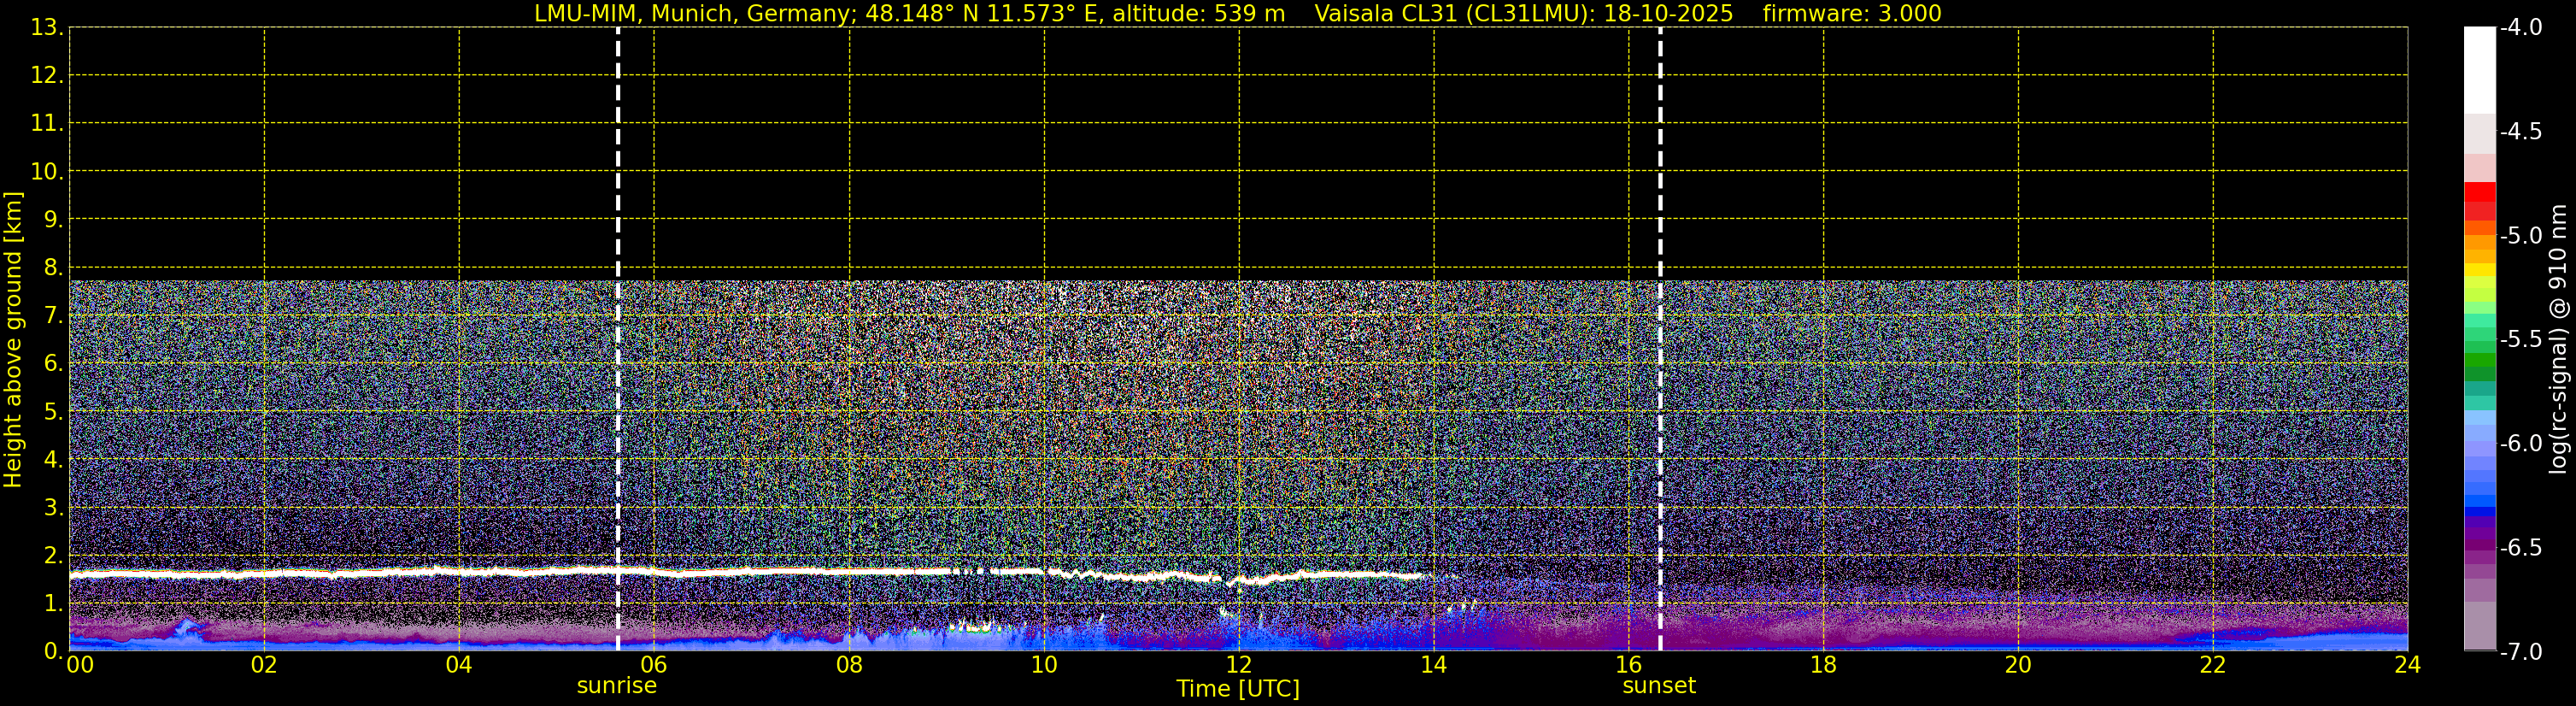Click the 00 hour tick on time axis

tap(79, 666)
